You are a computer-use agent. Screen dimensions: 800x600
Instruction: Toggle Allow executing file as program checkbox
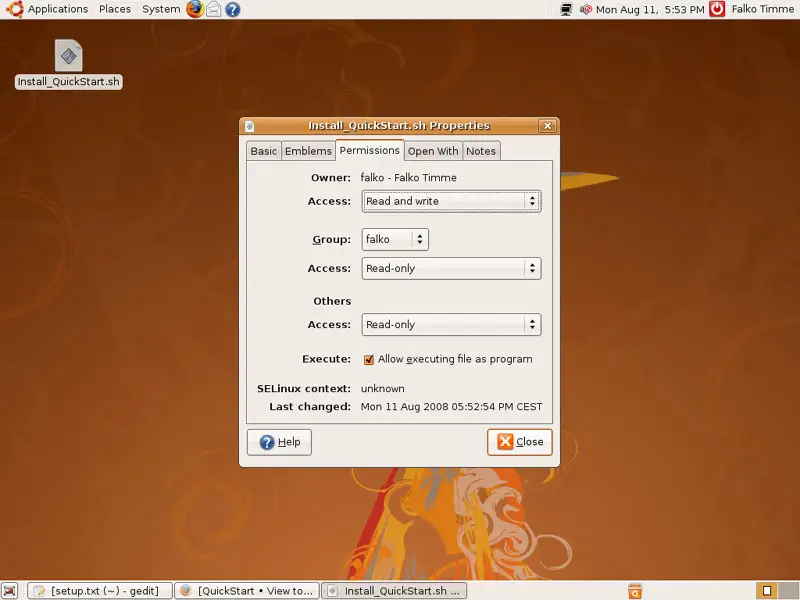368,359
